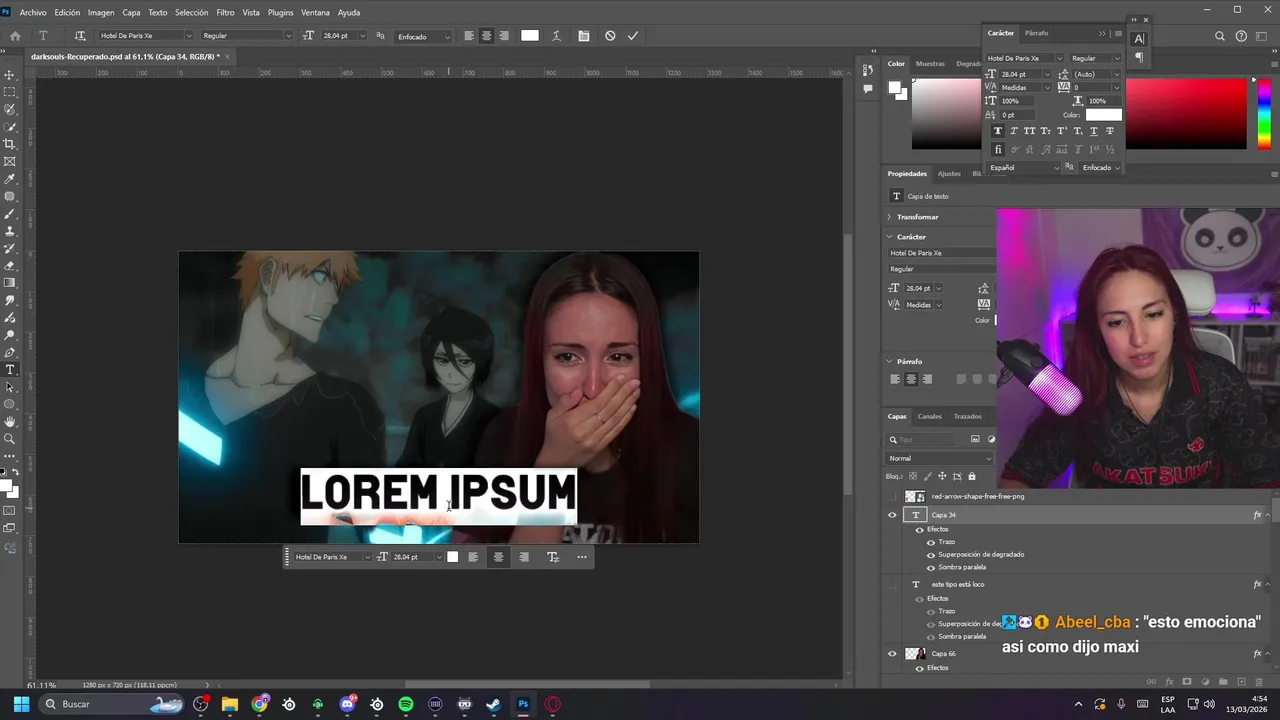
Task: Click the font size field in options bar
Action: pyautogui.click(x=337, y=36)
